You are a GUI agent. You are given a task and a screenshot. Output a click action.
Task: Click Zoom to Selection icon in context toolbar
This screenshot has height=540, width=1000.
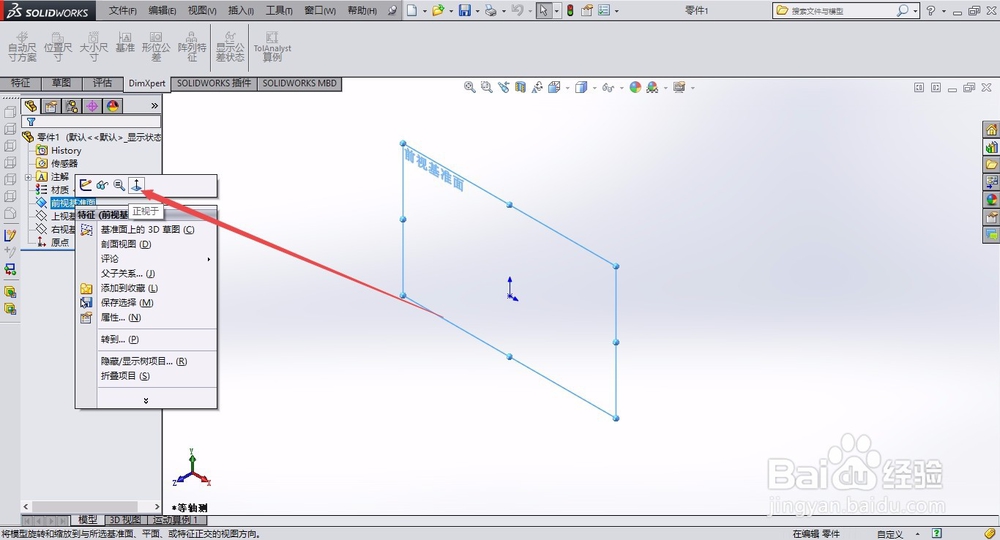pyautogui.click(x=119, y=185)
